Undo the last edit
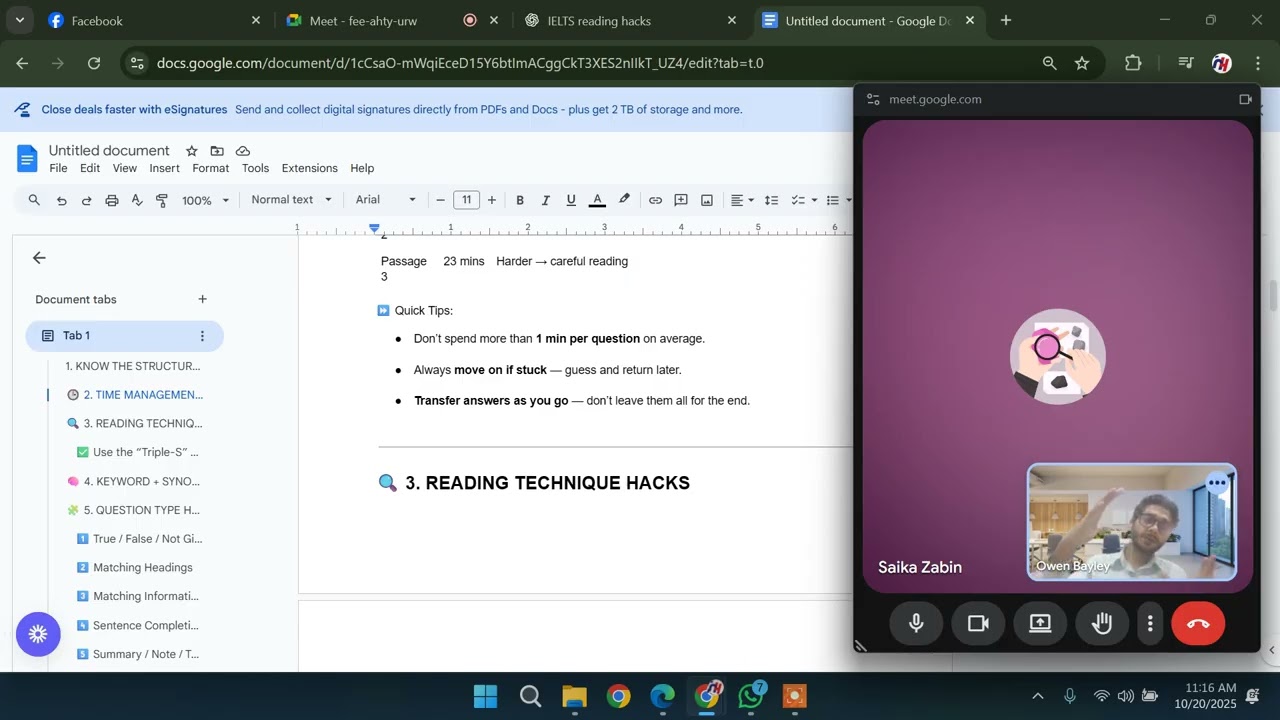This screenshot has height=720, width=1280. 61,200
